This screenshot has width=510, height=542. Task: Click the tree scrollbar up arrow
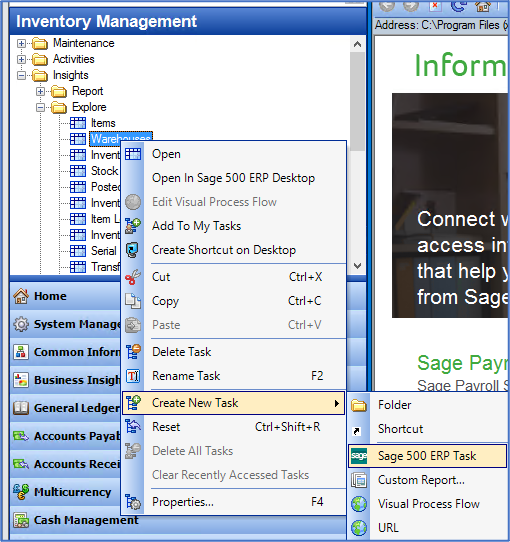point(358,44)
